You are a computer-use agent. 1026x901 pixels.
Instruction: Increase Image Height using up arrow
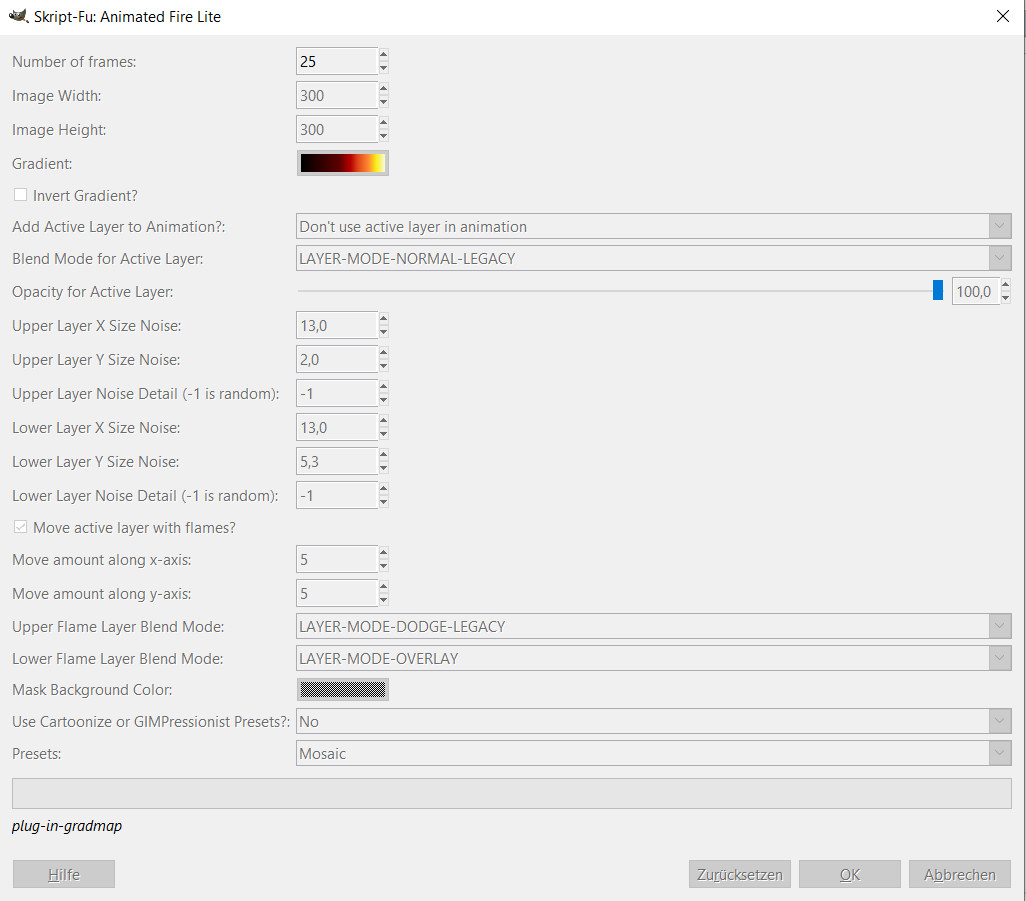coord(383,123)
